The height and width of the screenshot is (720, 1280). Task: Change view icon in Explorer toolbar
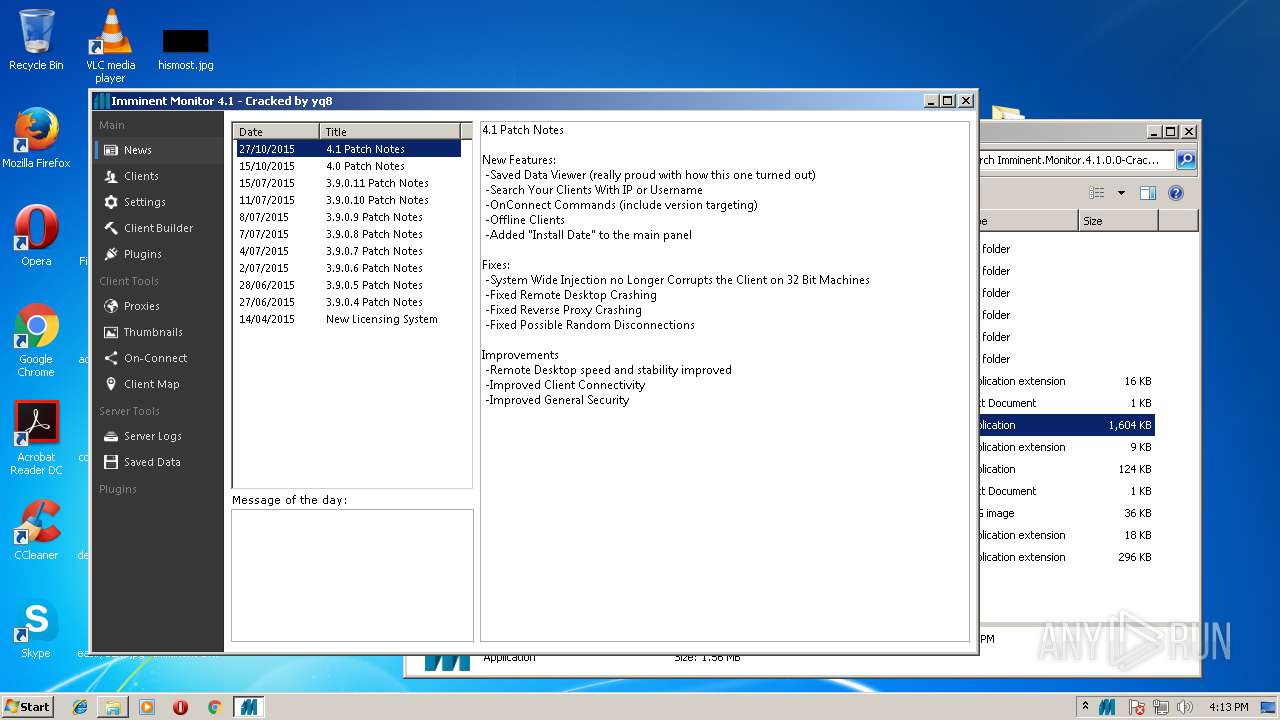tap(1097, 193)
